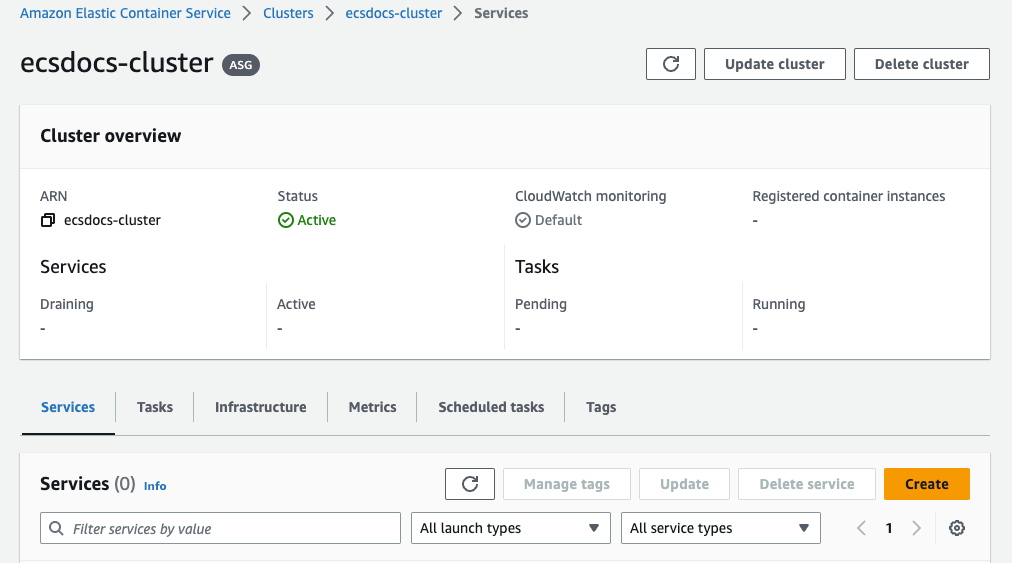Click the Delete cluster button

(921, 64)
